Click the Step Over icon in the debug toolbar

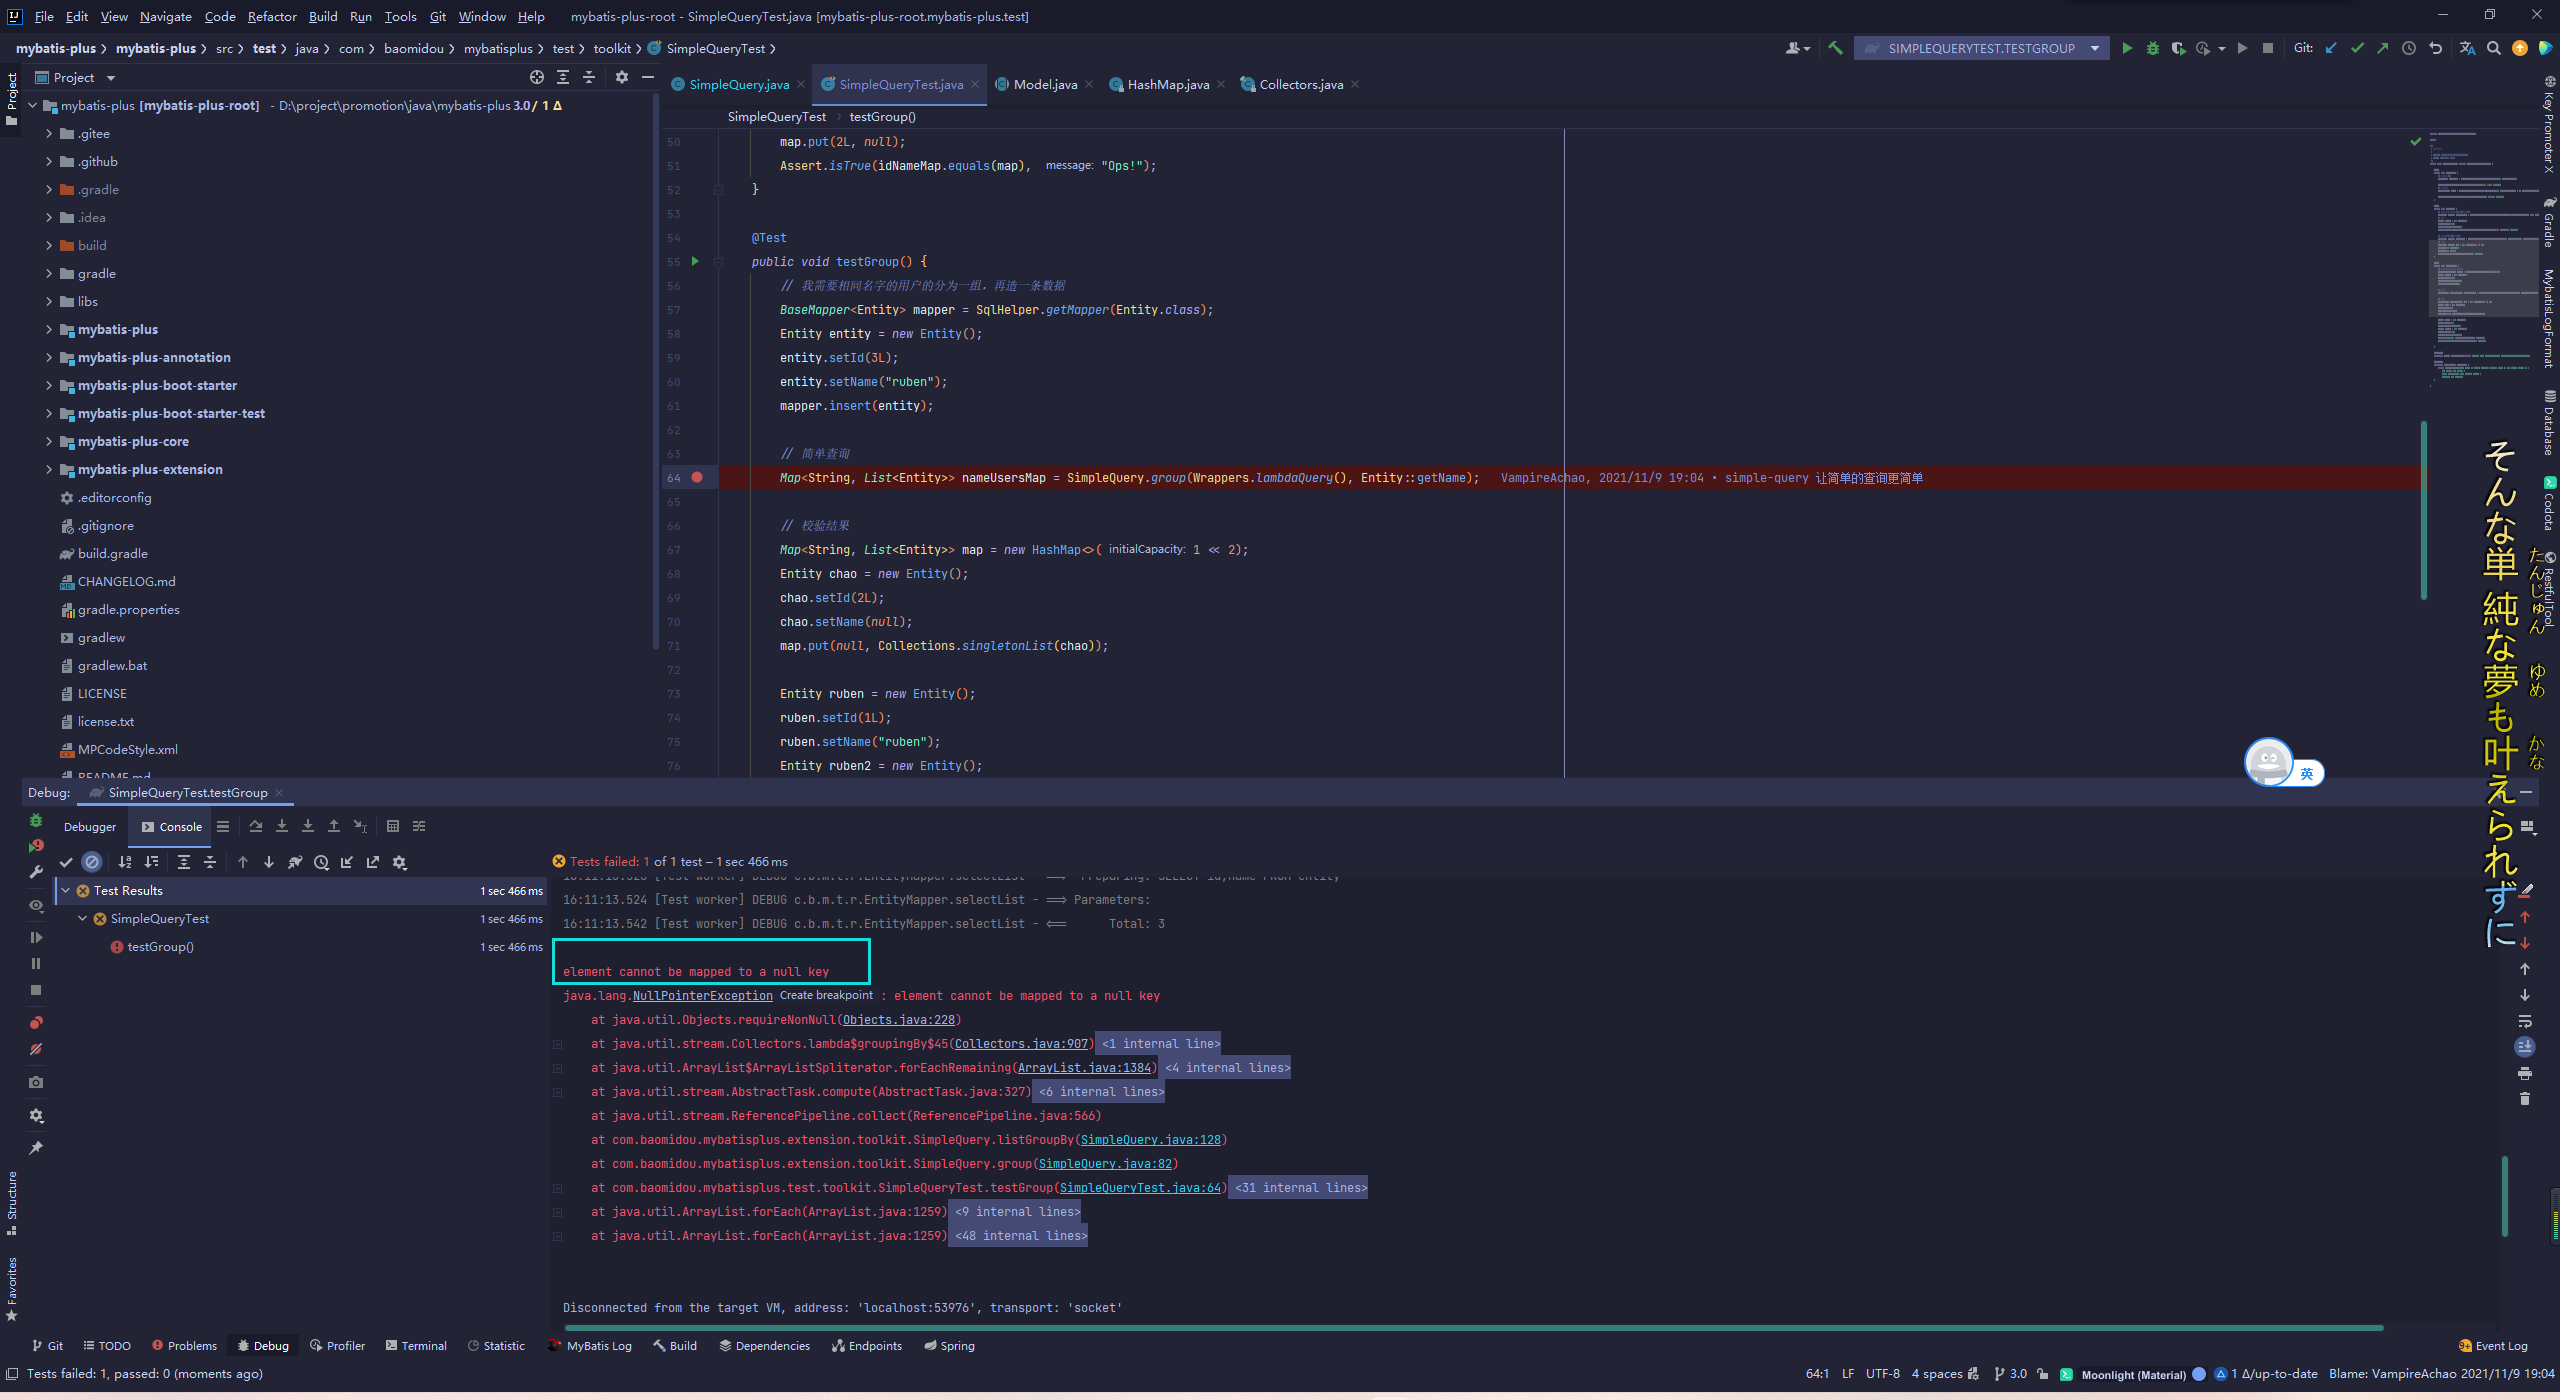(x=256, y=826)
